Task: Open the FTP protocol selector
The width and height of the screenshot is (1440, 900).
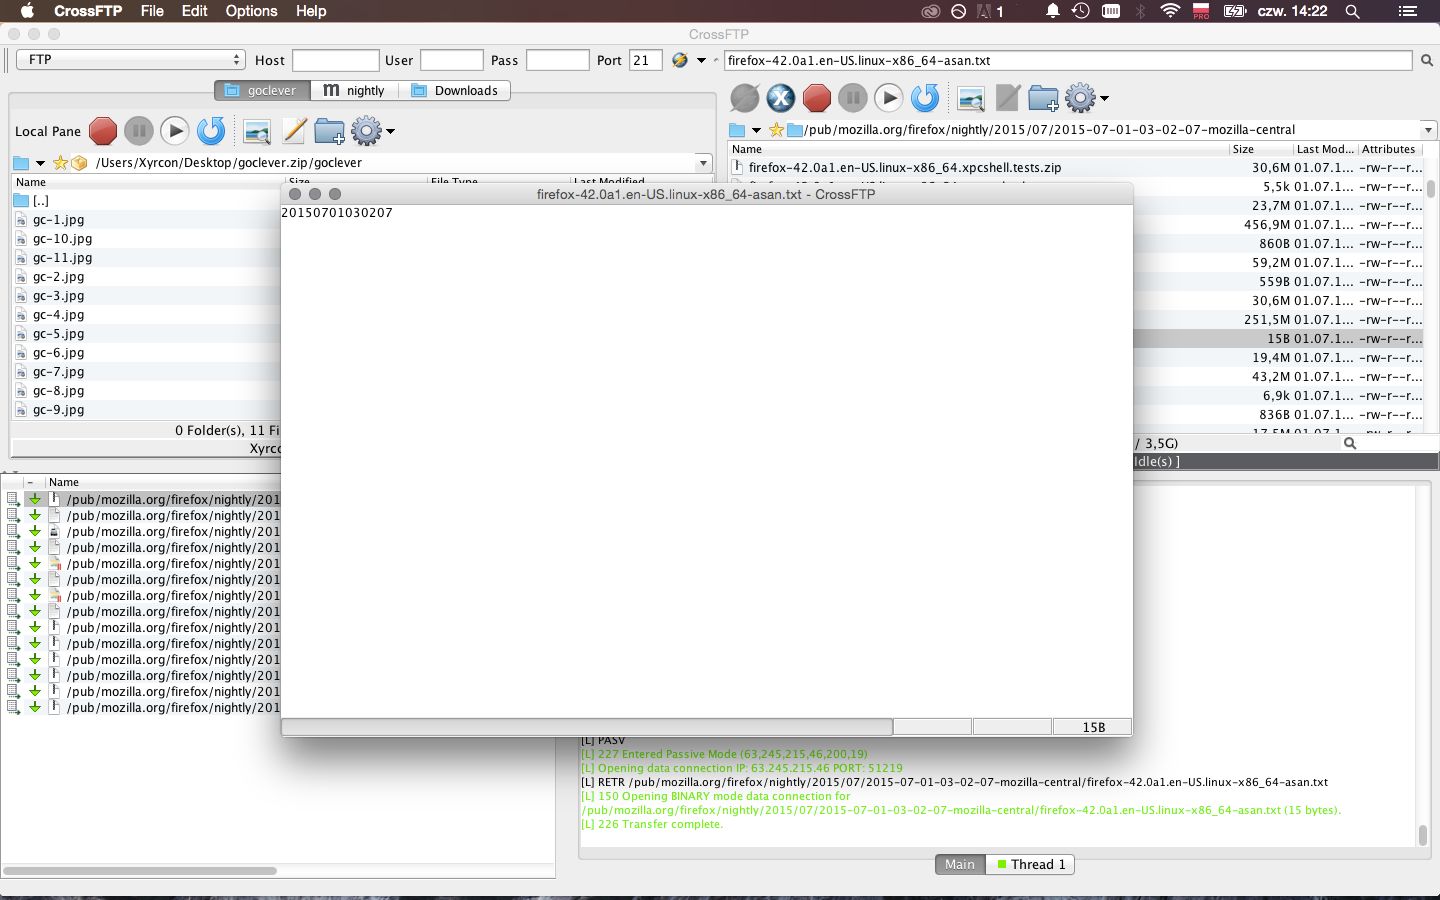Action: pyautogui.click(x=130, y=60)
